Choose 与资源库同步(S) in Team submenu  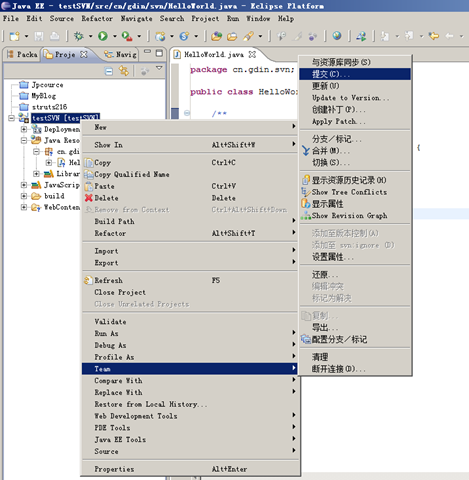(355, 62)
